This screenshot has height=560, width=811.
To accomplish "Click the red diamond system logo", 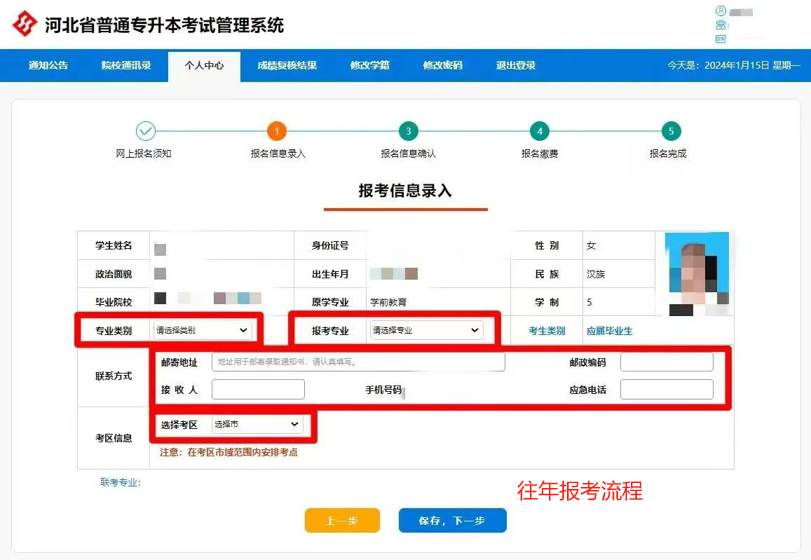I will point(24,23).
